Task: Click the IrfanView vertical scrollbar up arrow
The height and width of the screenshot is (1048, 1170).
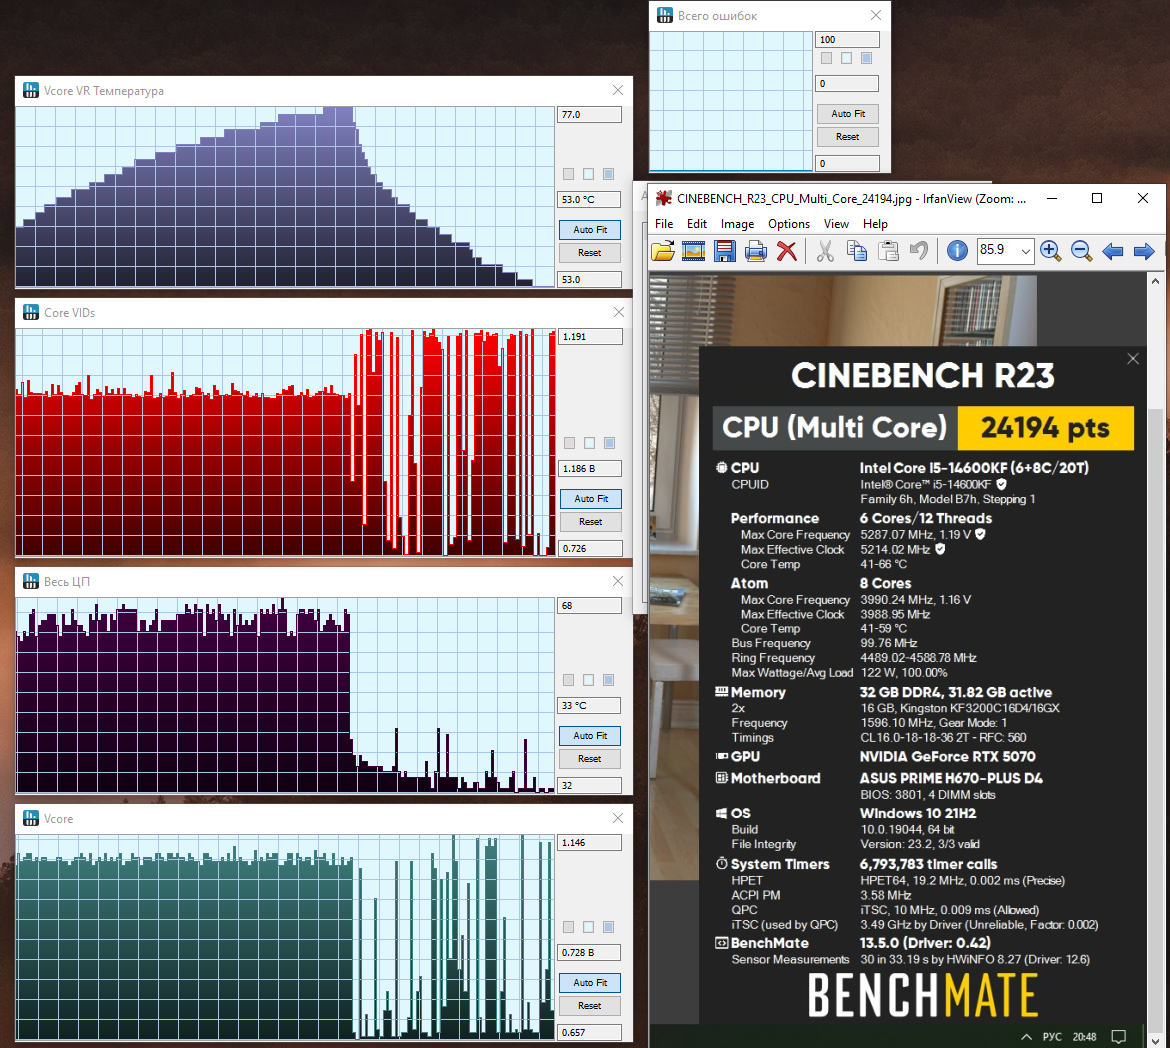Action: (1155, 281)
